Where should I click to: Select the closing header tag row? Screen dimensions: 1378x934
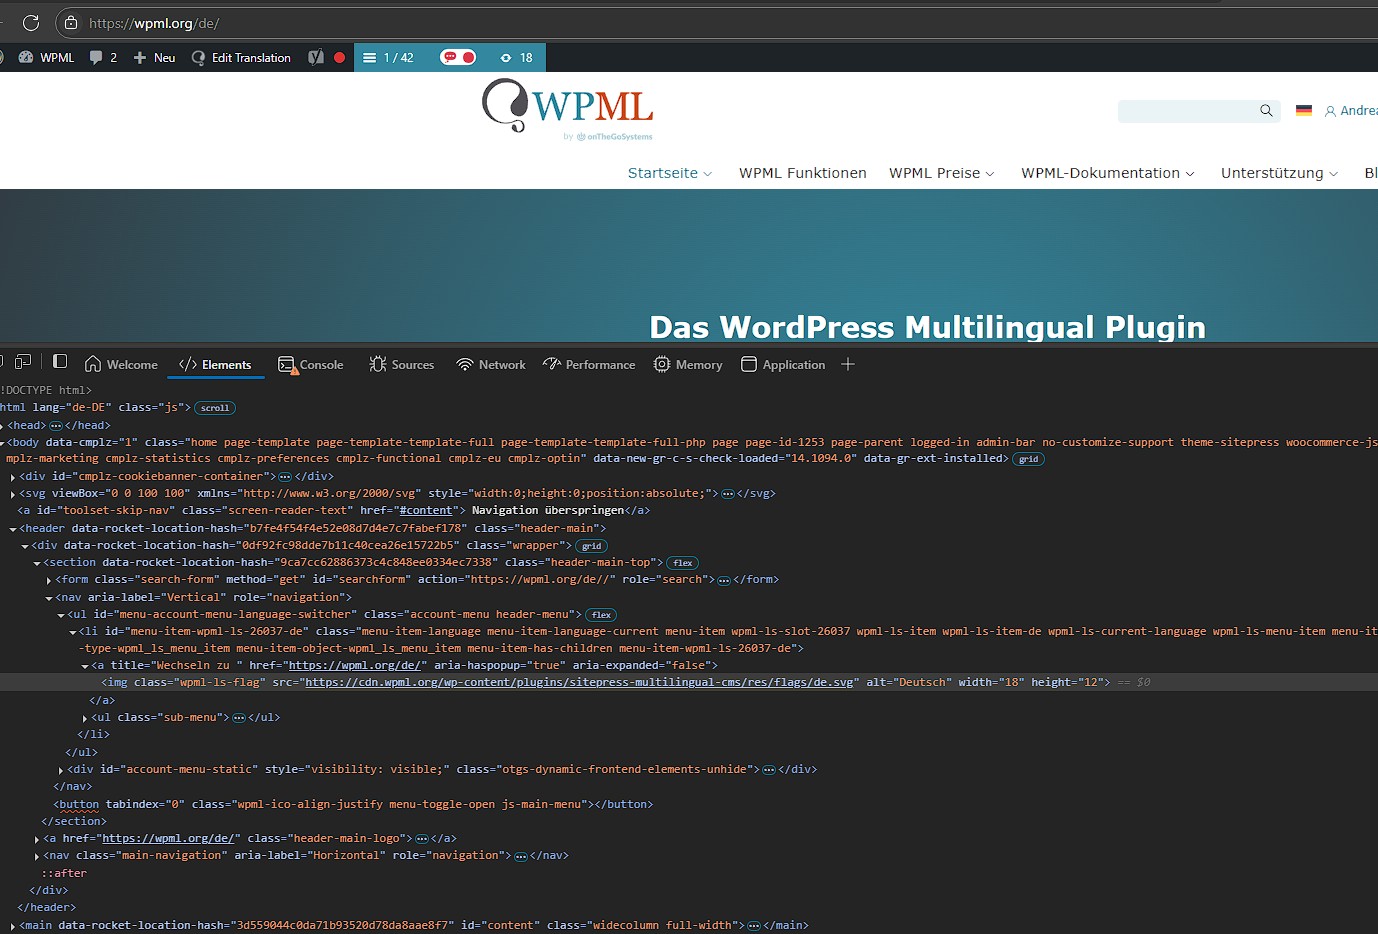[x=47, y=908]
